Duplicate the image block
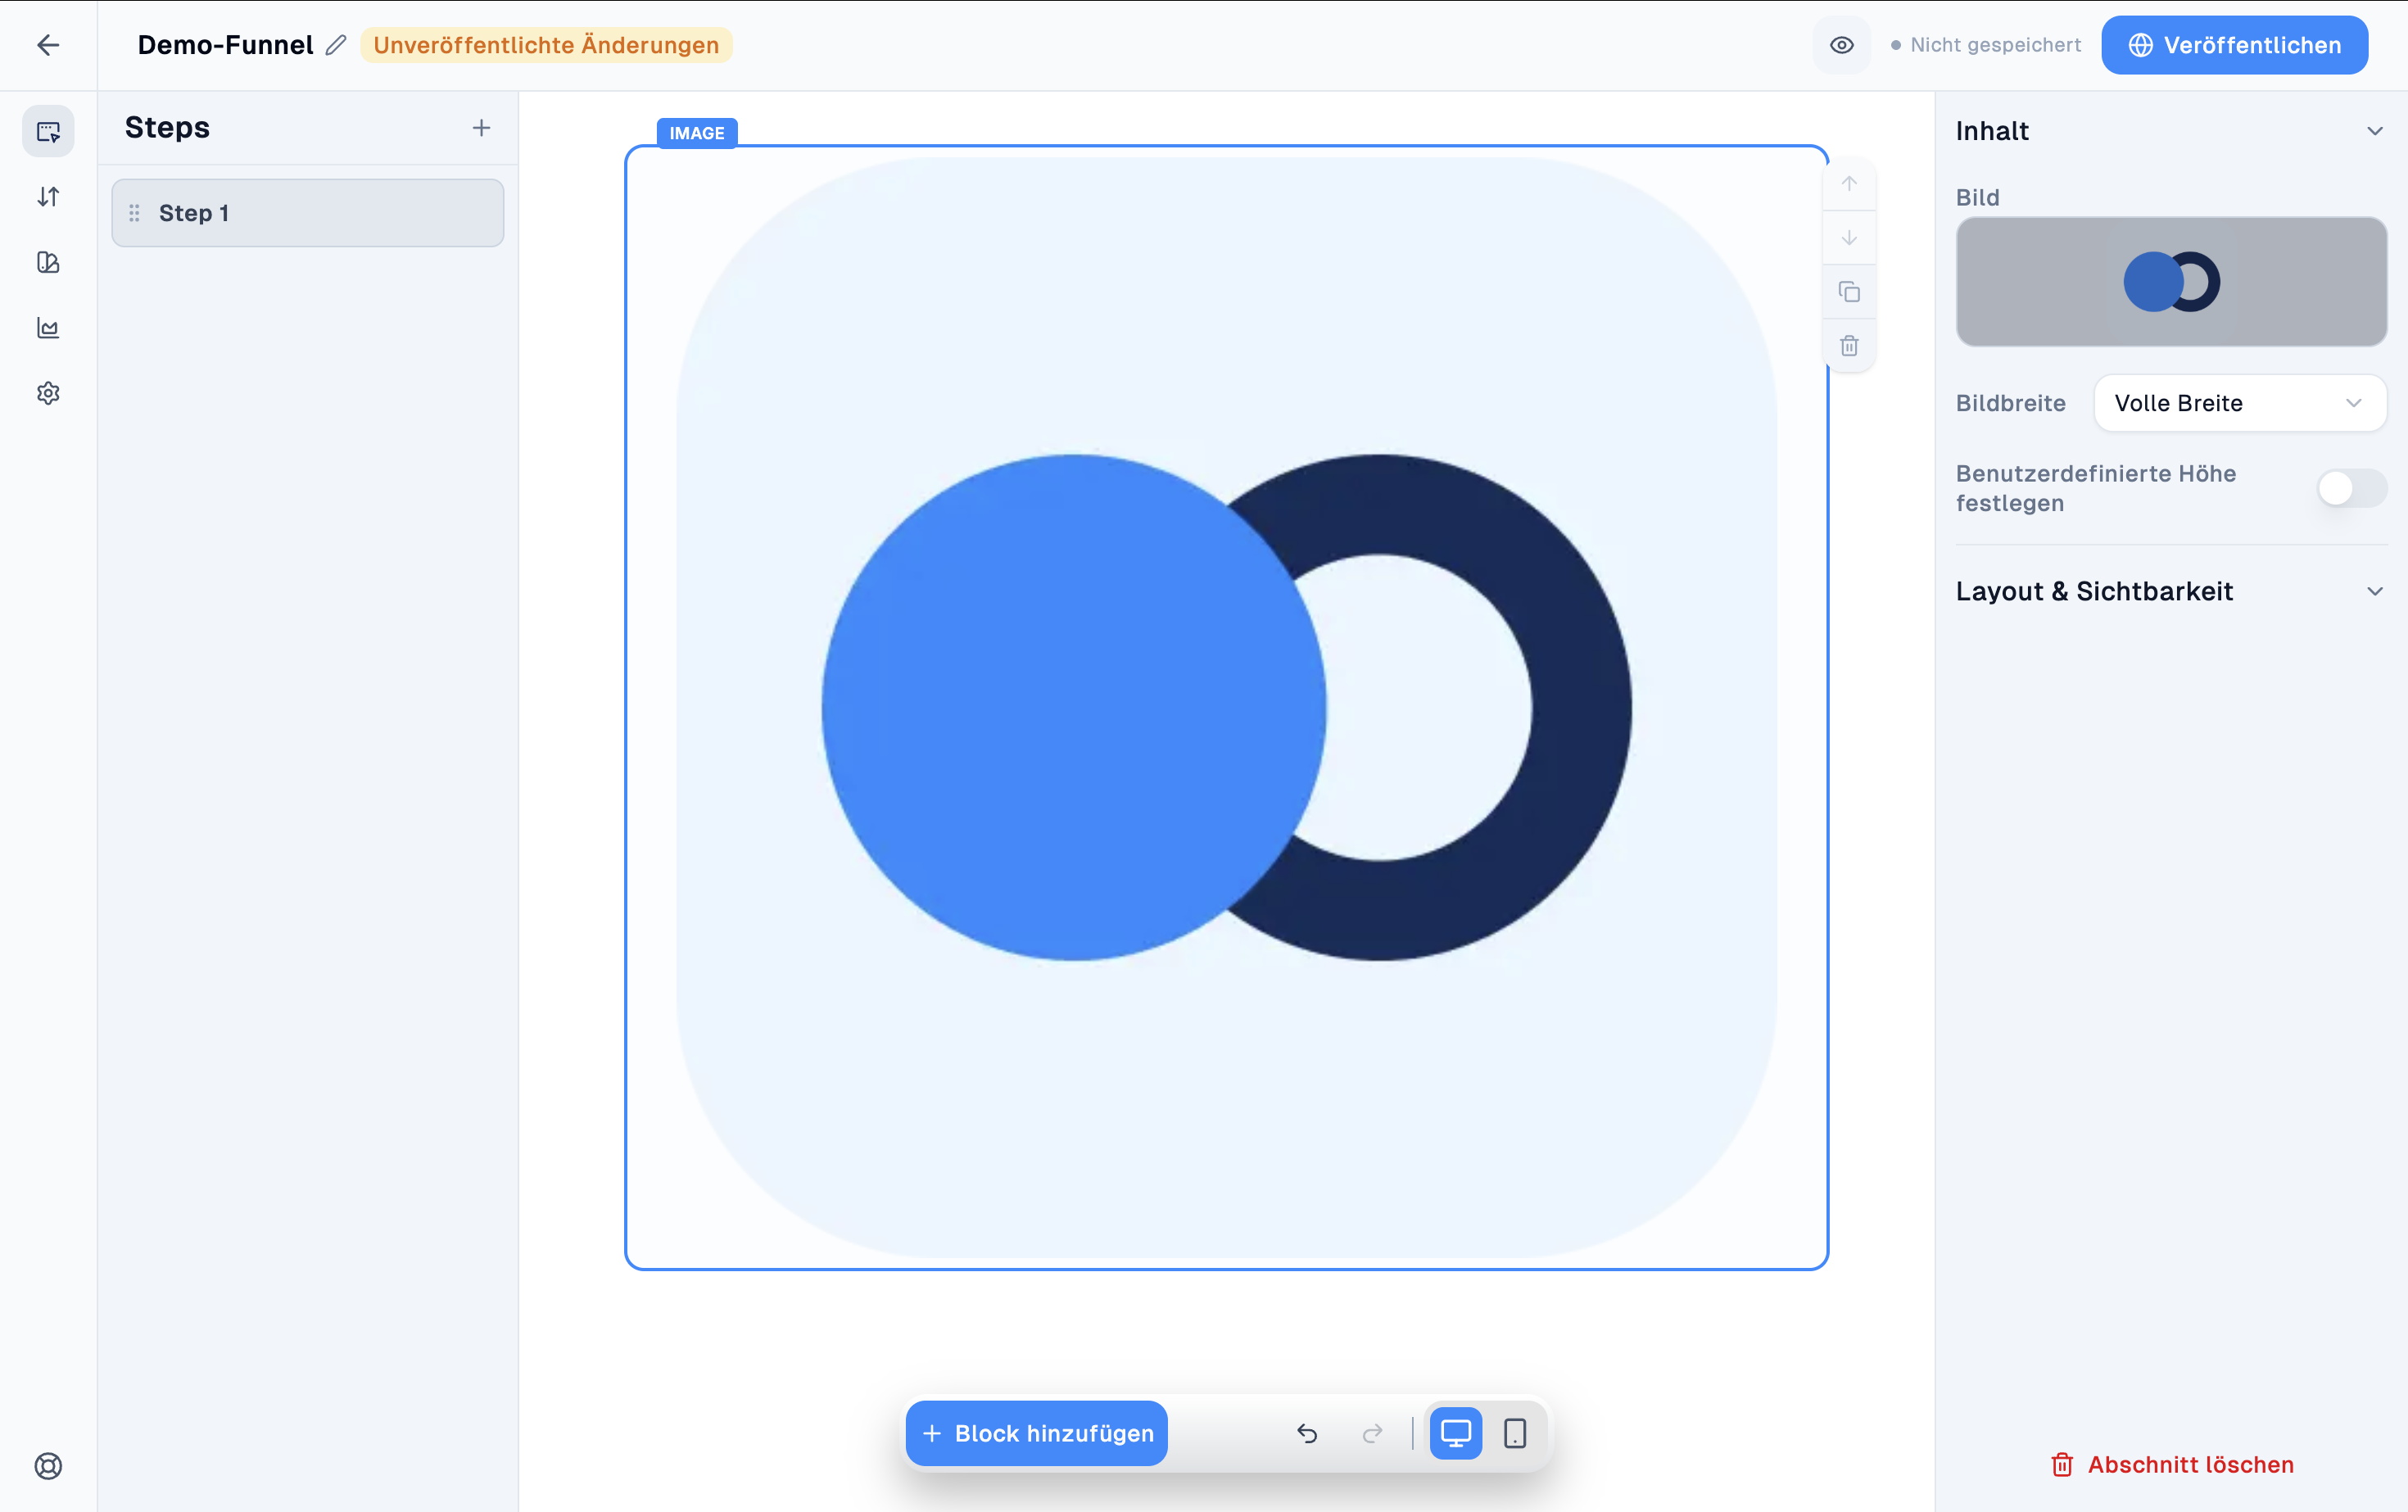This screenshot has width=2408, height=1512. [1849, 292]
